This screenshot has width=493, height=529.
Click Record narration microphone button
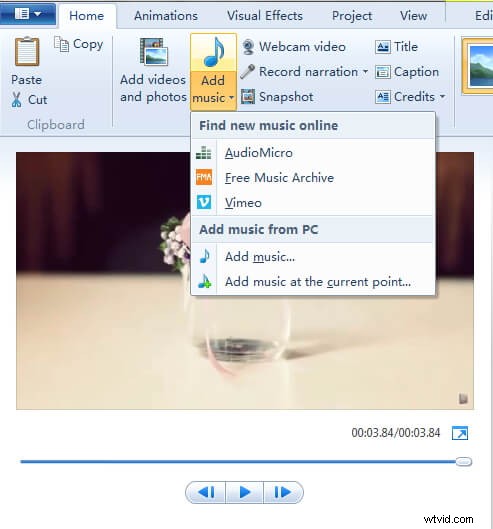tap(299, 72)
